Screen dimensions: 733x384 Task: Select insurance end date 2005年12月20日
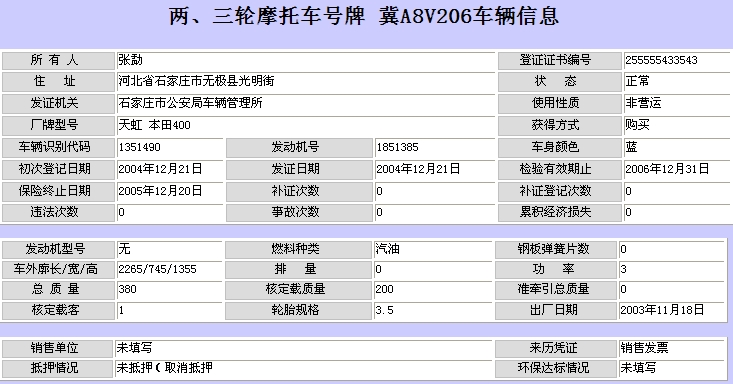coord(160,191)
